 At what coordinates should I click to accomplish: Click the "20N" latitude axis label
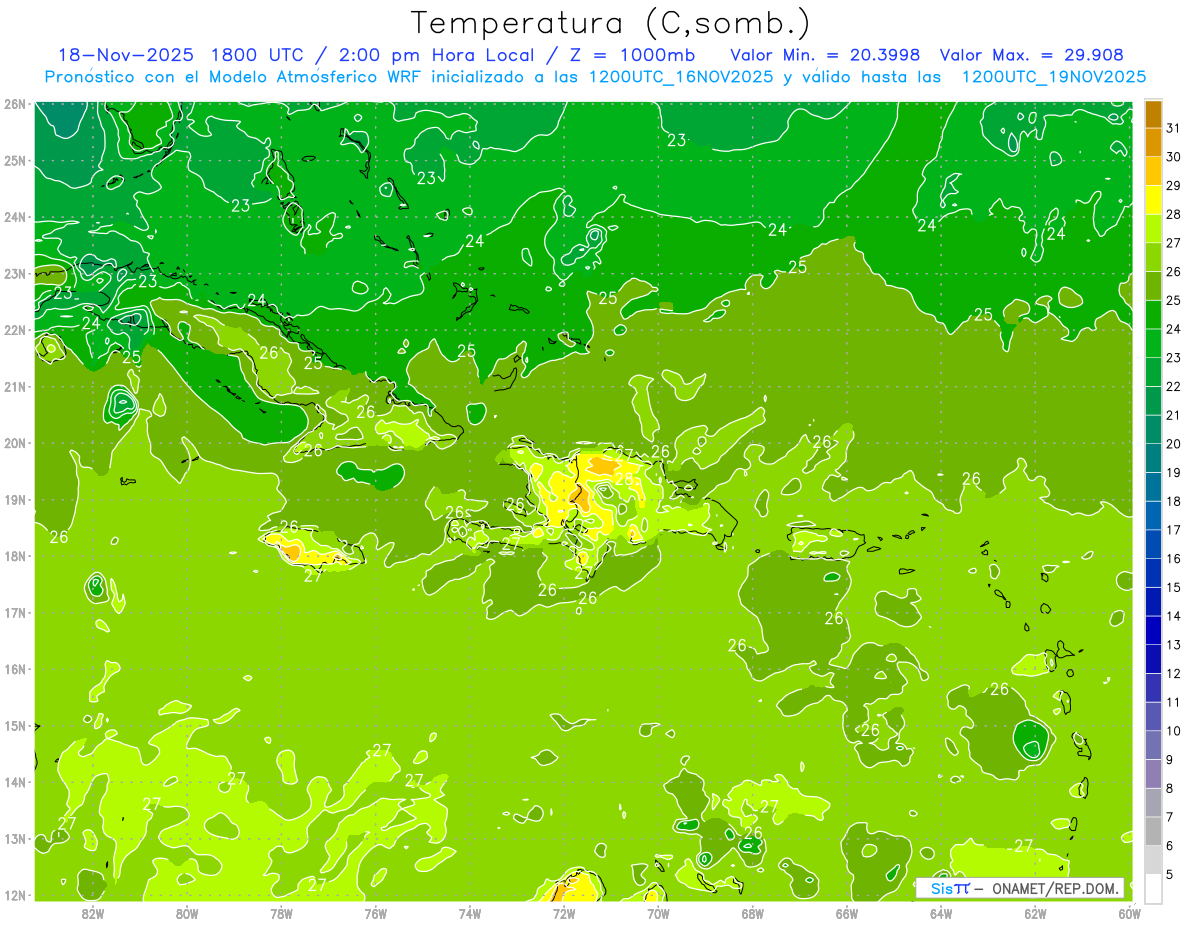pos(16,443)
